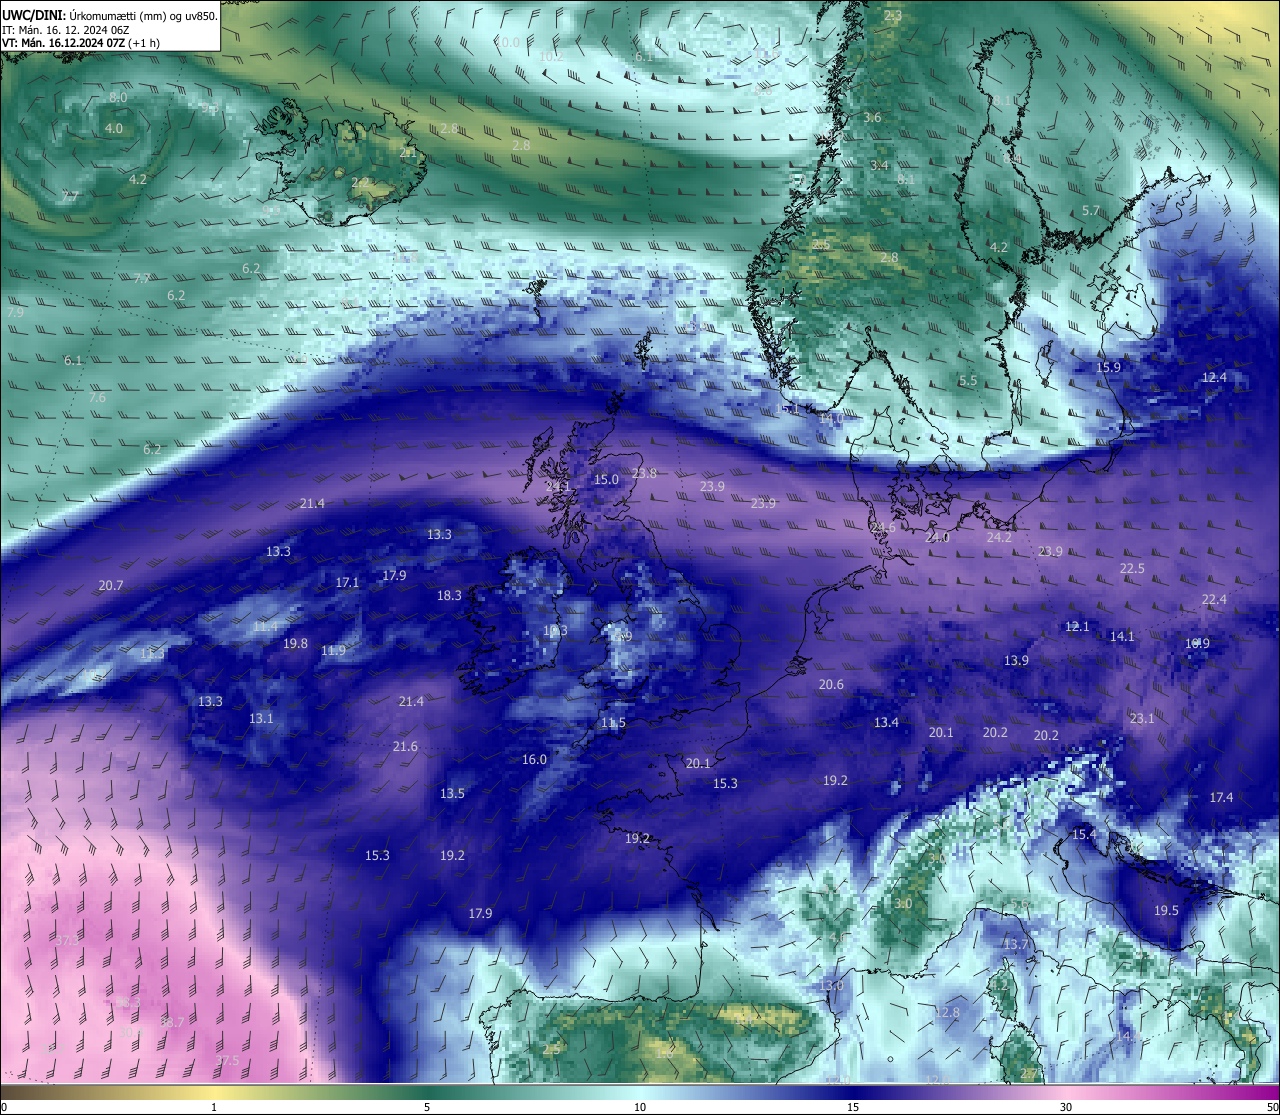Viewport: 1280px width, 1115px height.
Task: Click the map value '13.1'
Action: (x=261, y=718)
